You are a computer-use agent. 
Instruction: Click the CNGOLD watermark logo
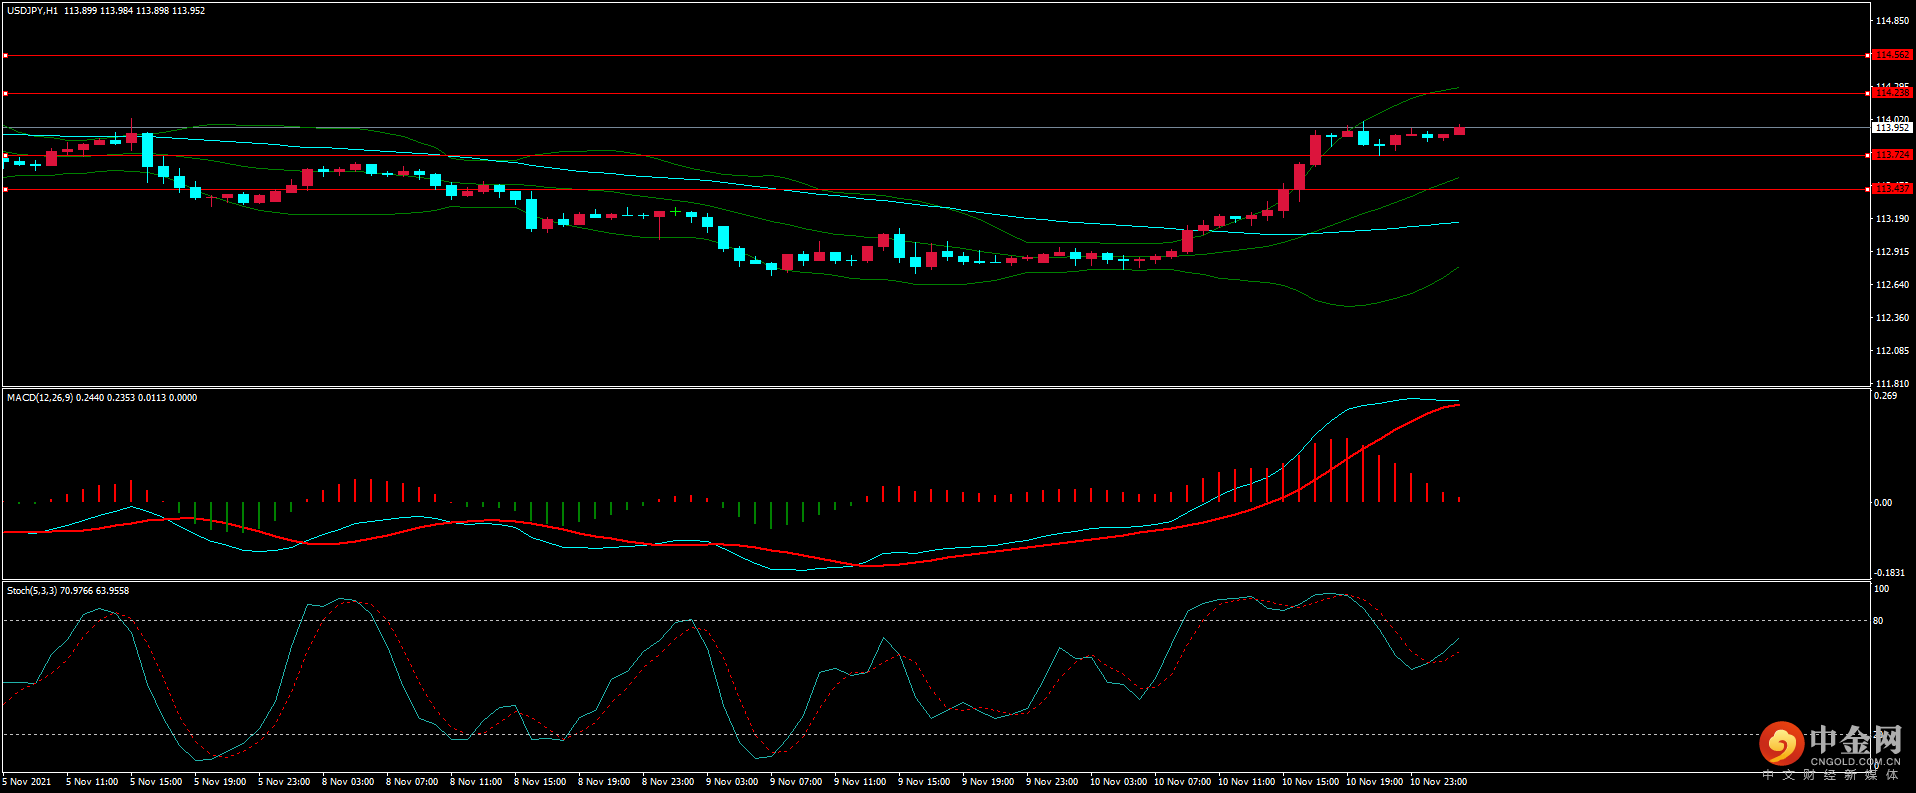click(1830, 746)
